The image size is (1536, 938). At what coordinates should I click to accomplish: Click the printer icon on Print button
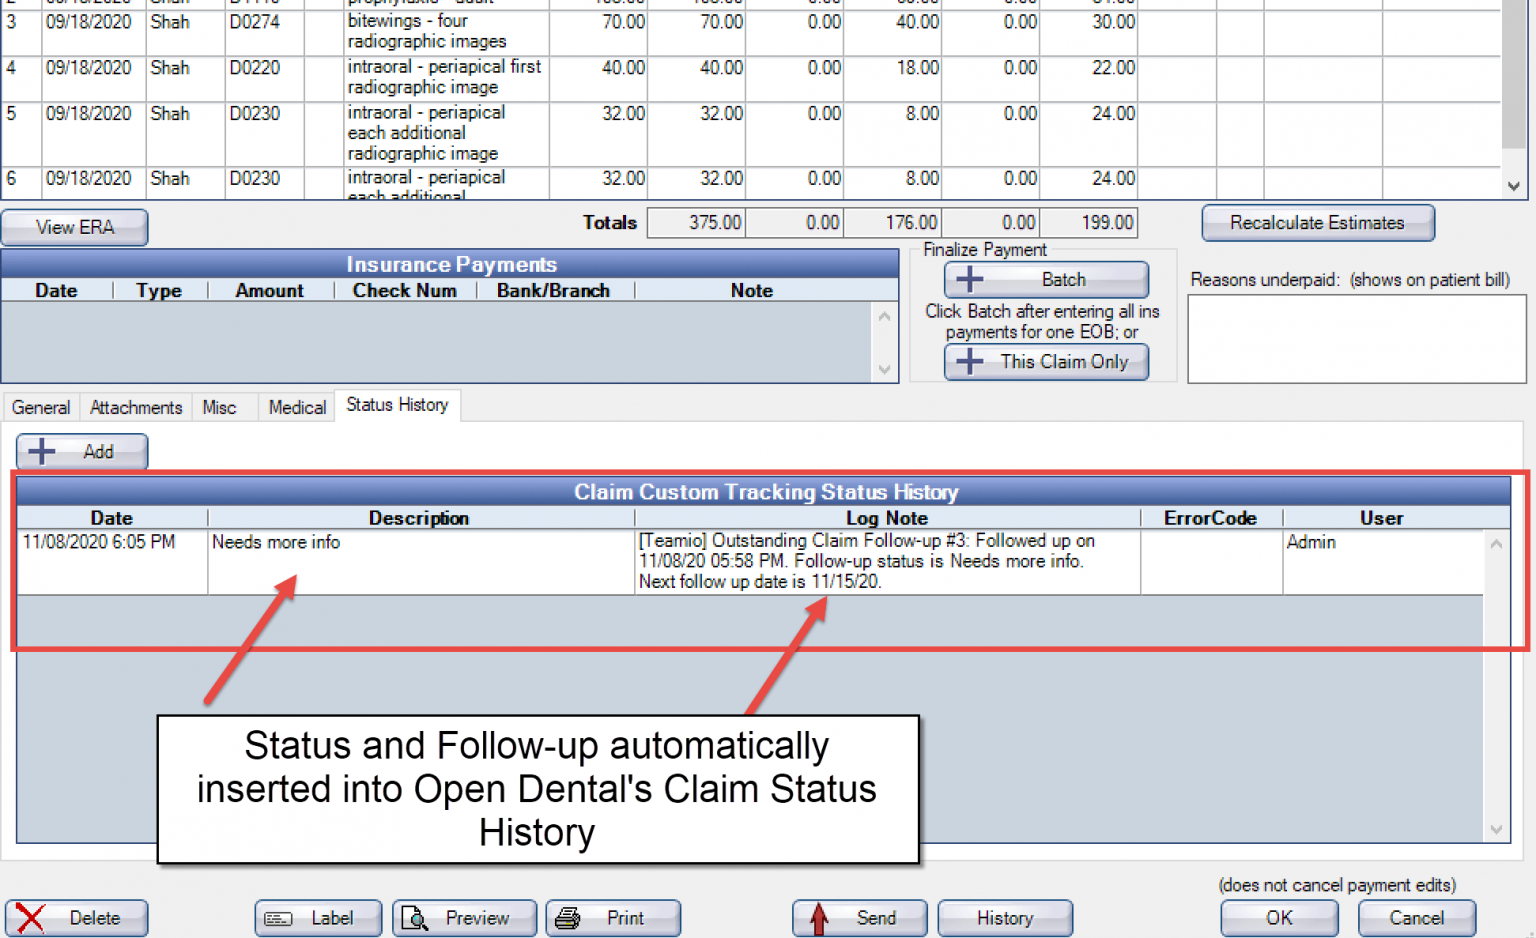tap(568, 918)
